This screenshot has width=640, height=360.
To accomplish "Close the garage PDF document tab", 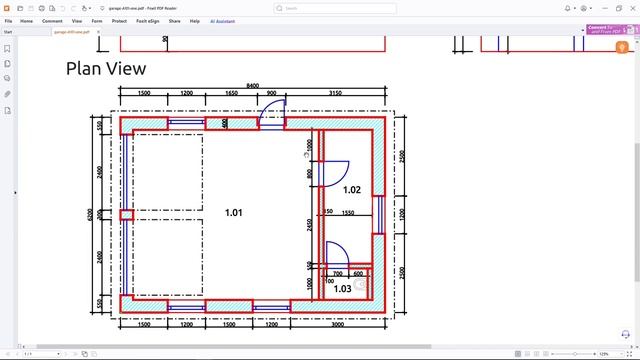I will [98, 32].
